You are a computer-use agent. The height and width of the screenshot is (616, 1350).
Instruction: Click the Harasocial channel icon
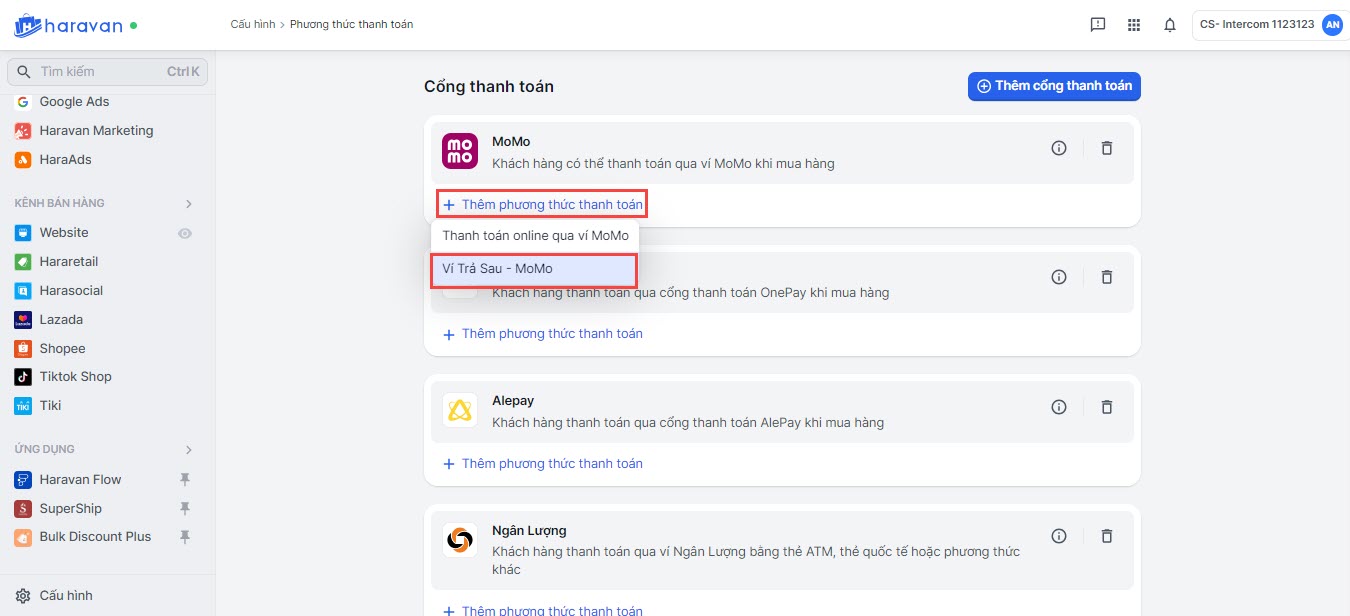(x=23, y=291)
